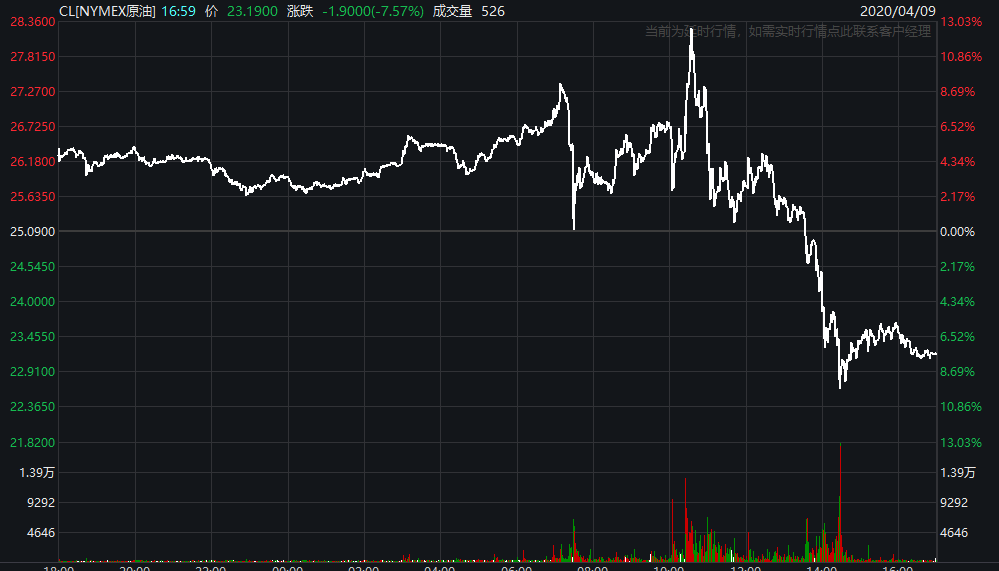
Task: Click the right-axis 9292 volume label
Action: click(954, 503)
